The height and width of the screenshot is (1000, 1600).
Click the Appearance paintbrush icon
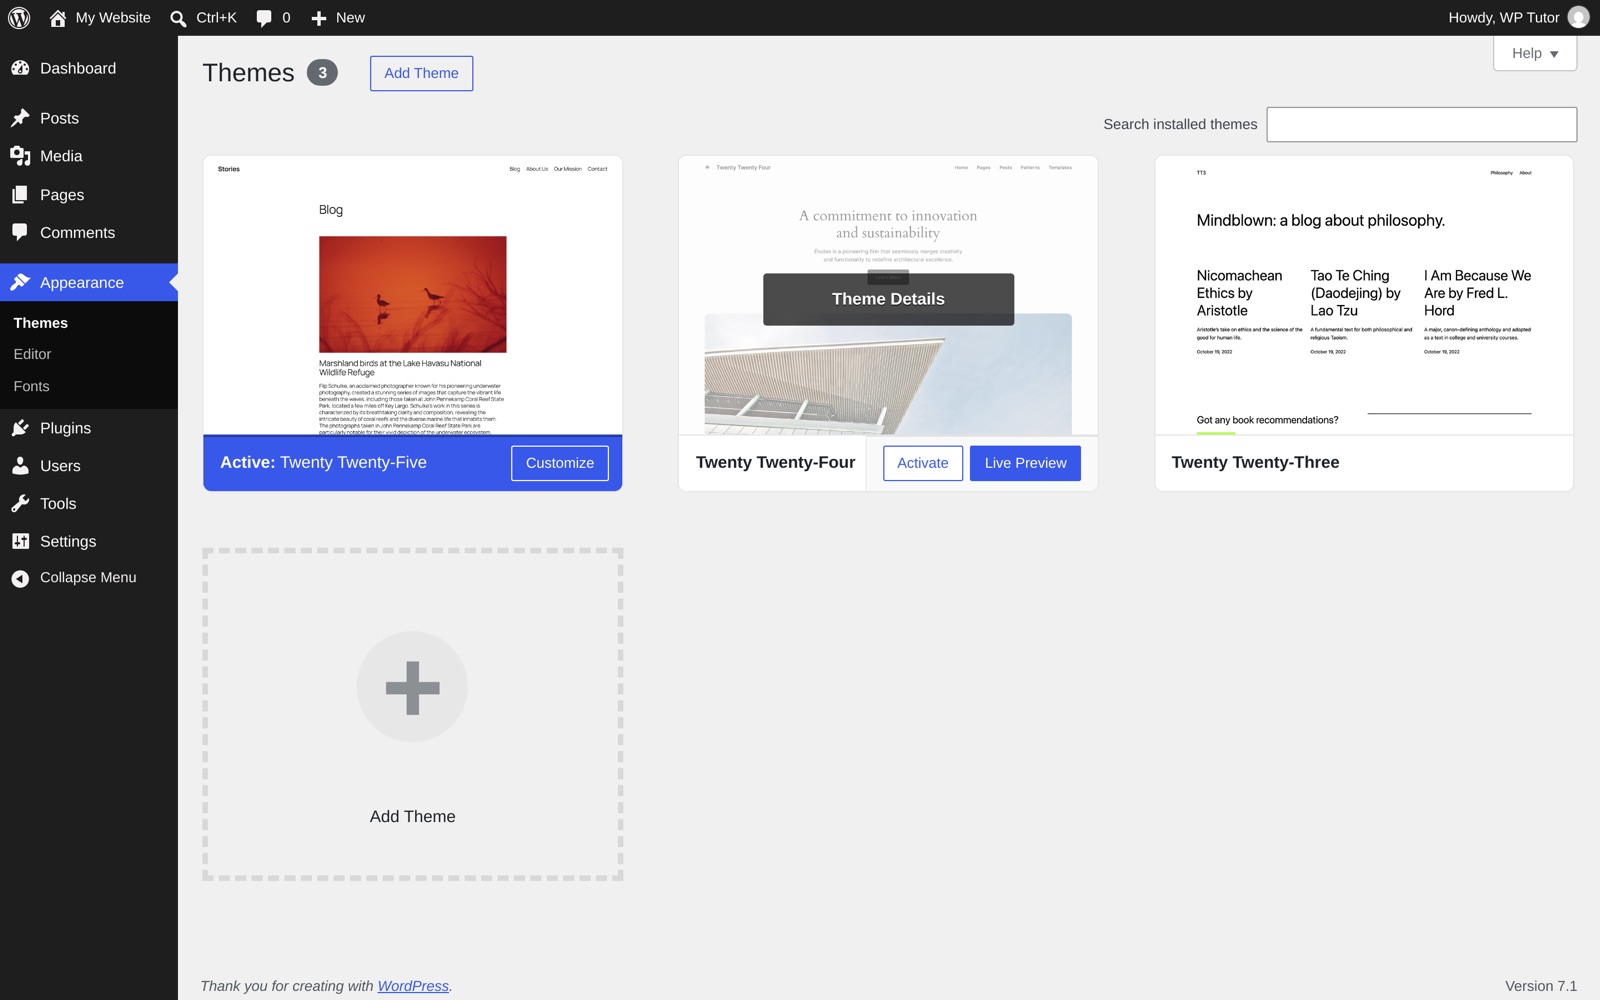(x=20, y=282)
